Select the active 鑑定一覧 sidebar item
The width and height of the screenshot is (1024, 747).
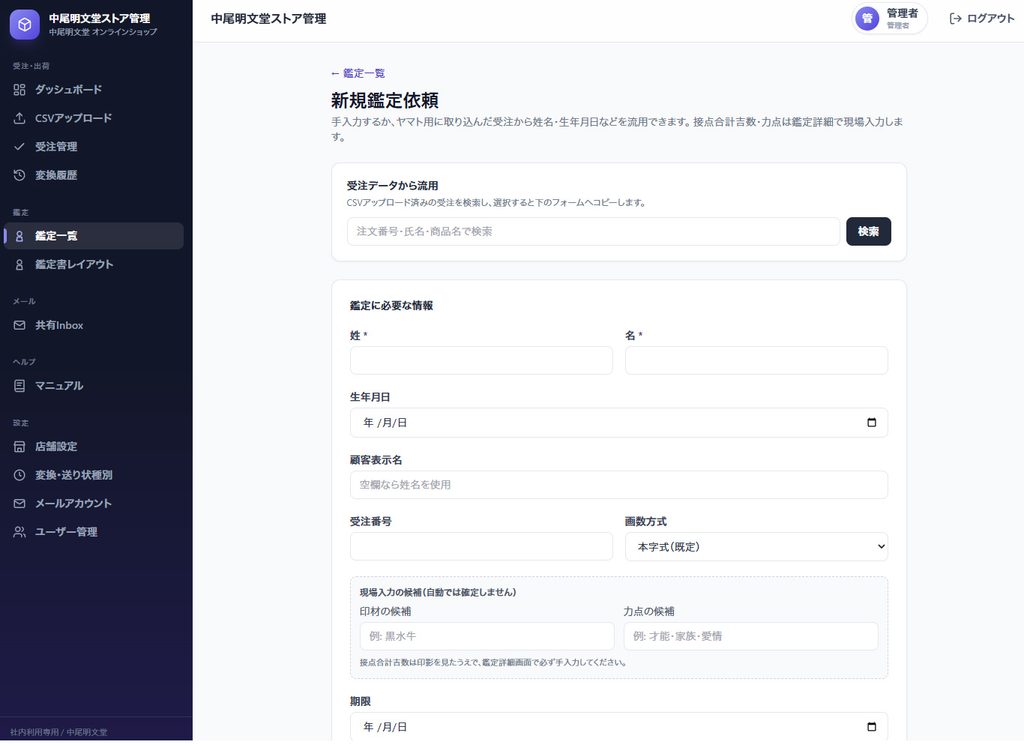point(94,236)
